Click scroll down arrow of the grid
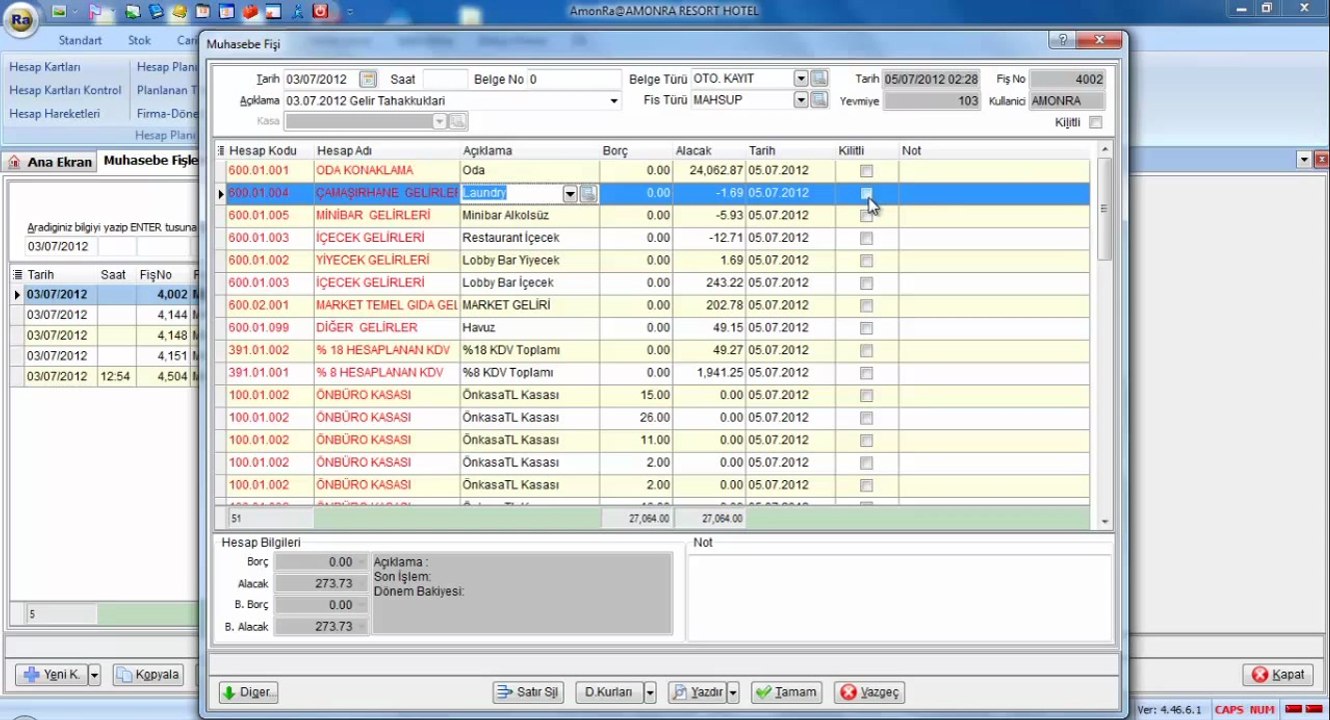The width and height of the screenshot is (1330, 720). click(x=1104, y=521)
